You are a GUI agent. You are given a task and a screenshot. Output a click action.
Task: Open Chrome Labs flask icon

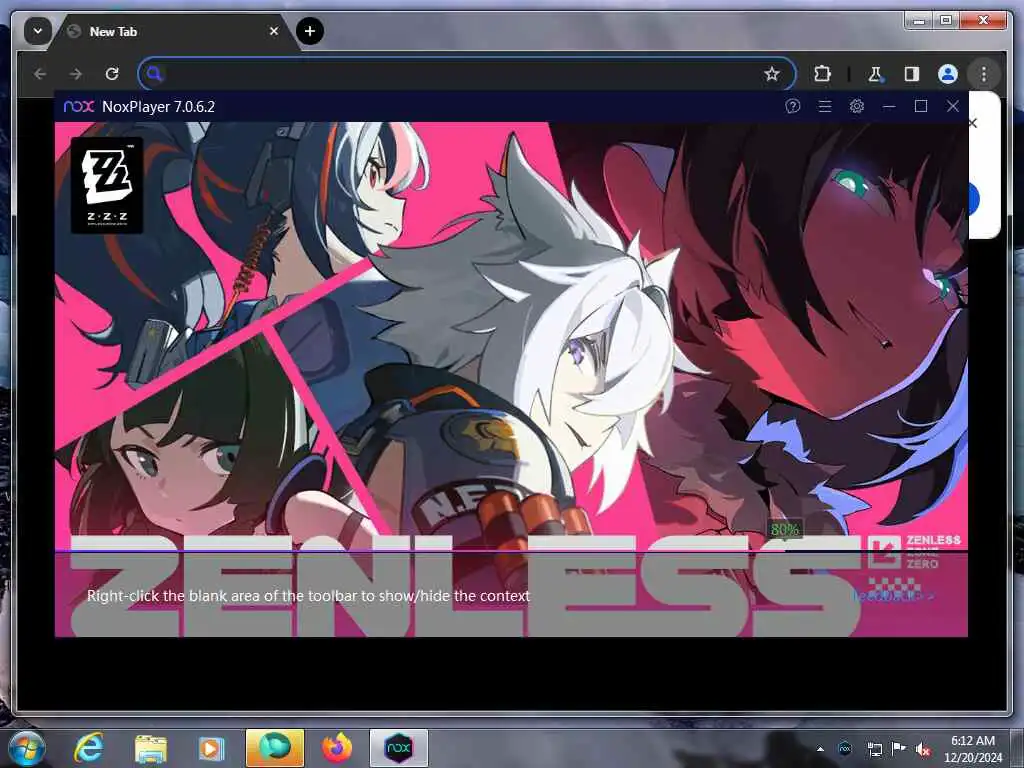(x=875, y=74)
